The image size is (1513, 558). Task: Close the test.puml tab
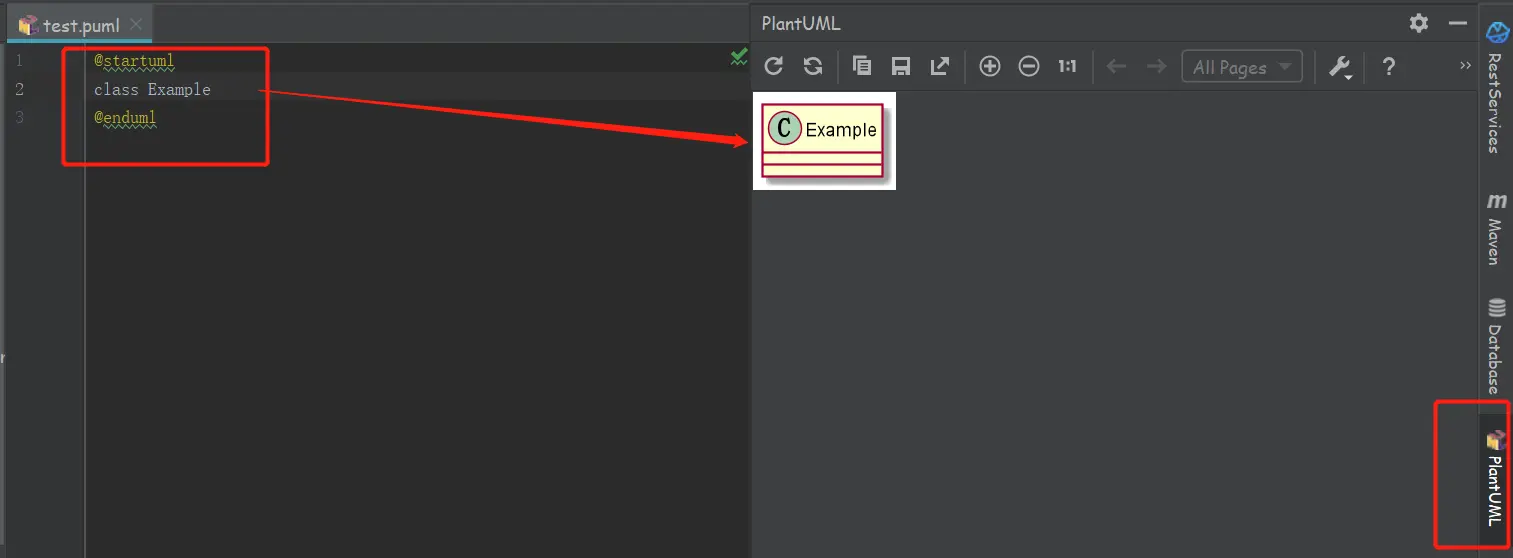click(x=137, y=25)
